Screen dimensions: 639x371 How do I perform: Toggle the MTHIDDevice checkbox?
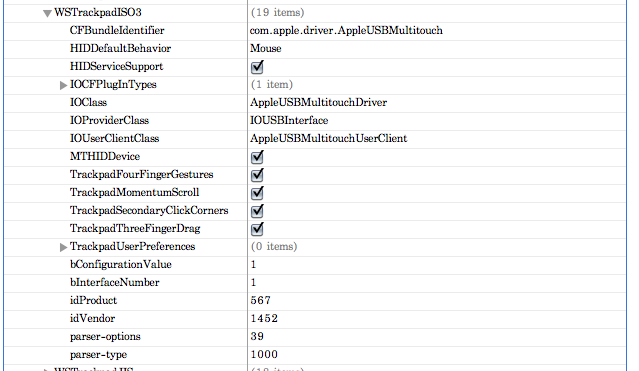click(257, 157)
